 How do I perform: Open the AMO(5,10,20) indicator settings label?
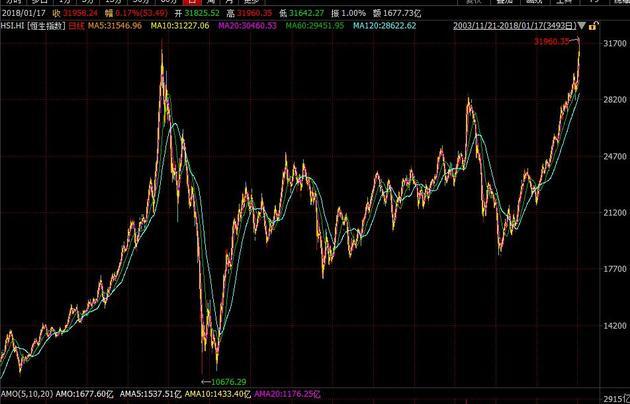[30, 395]
